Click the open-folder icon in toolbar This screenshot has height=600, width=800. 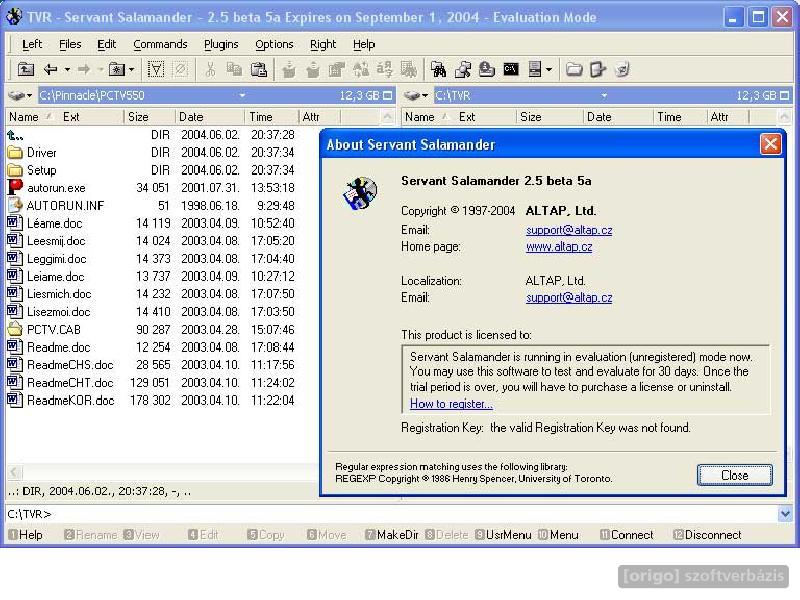pos(574,69)
